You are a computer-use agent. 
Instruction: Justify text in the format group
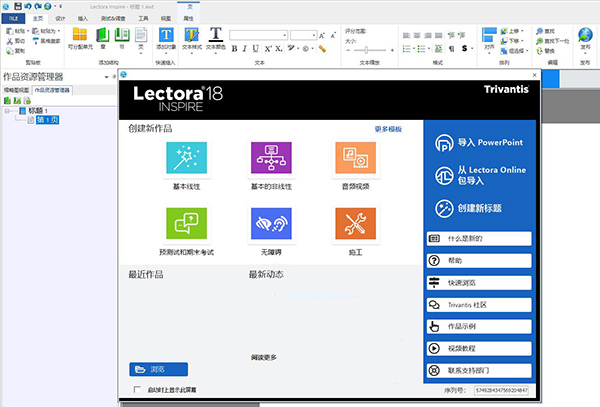[x=439, y=36]
